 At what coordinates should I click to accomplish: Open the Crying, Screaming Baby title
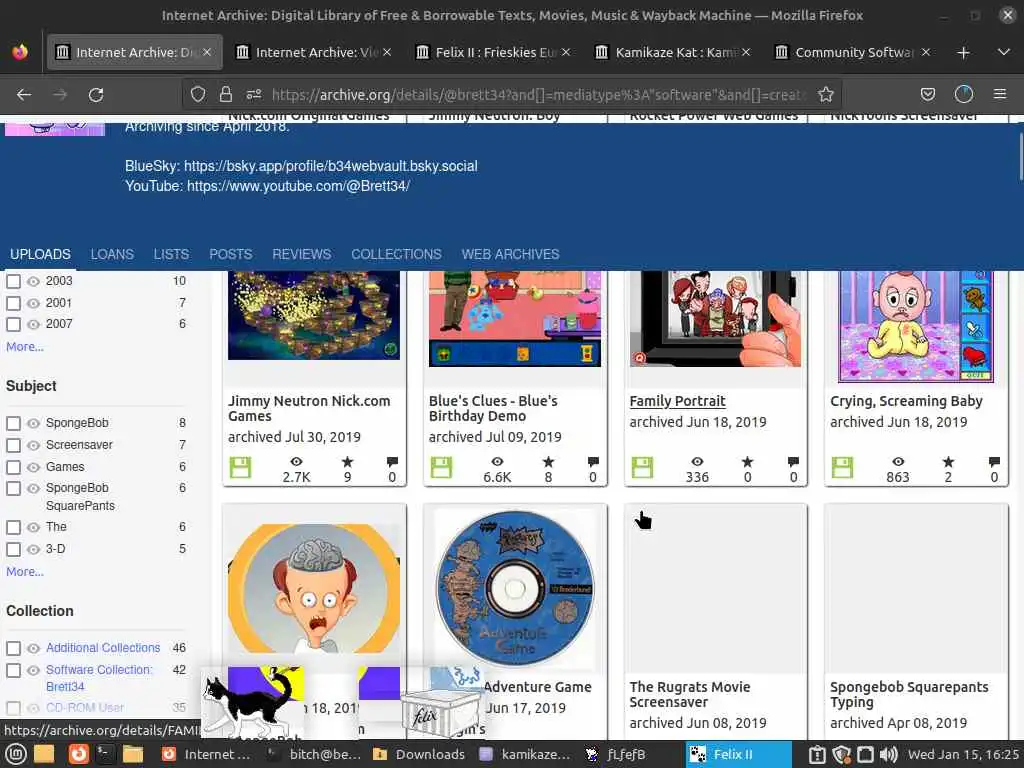point(906,401)
